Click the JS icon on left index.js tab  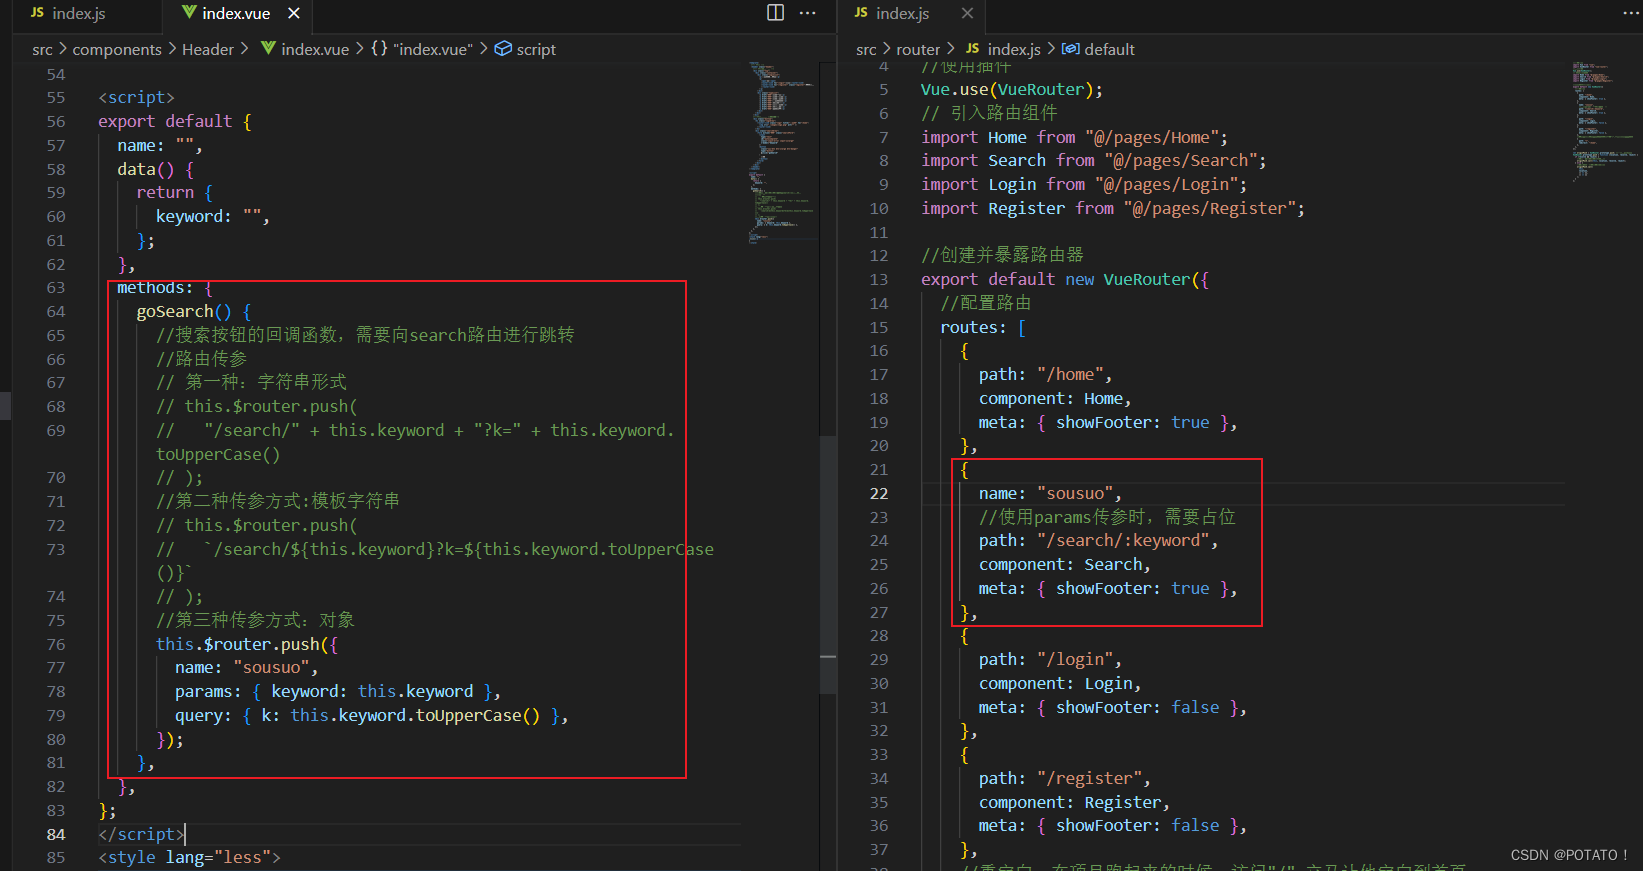(x=38, y=13)
